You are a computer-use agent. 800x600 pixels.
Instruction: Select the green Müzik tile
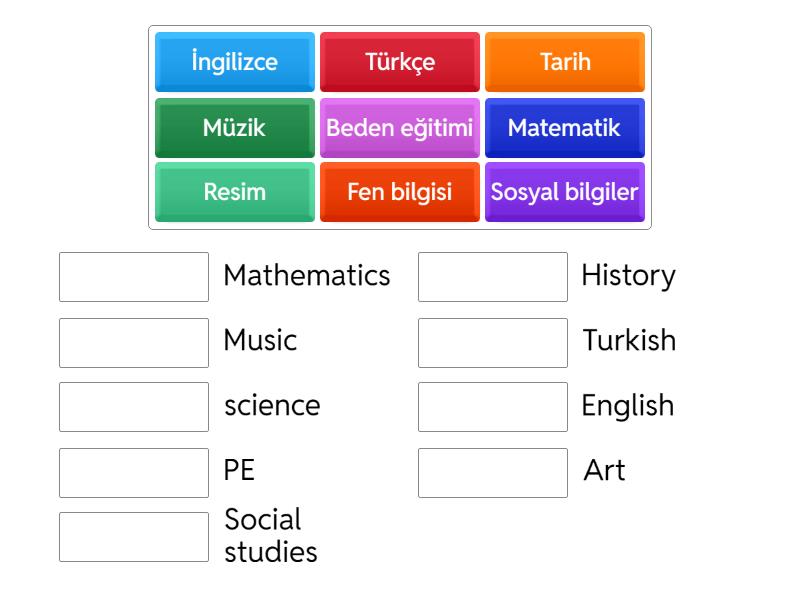pyautogui.click(x=235, y=128)
